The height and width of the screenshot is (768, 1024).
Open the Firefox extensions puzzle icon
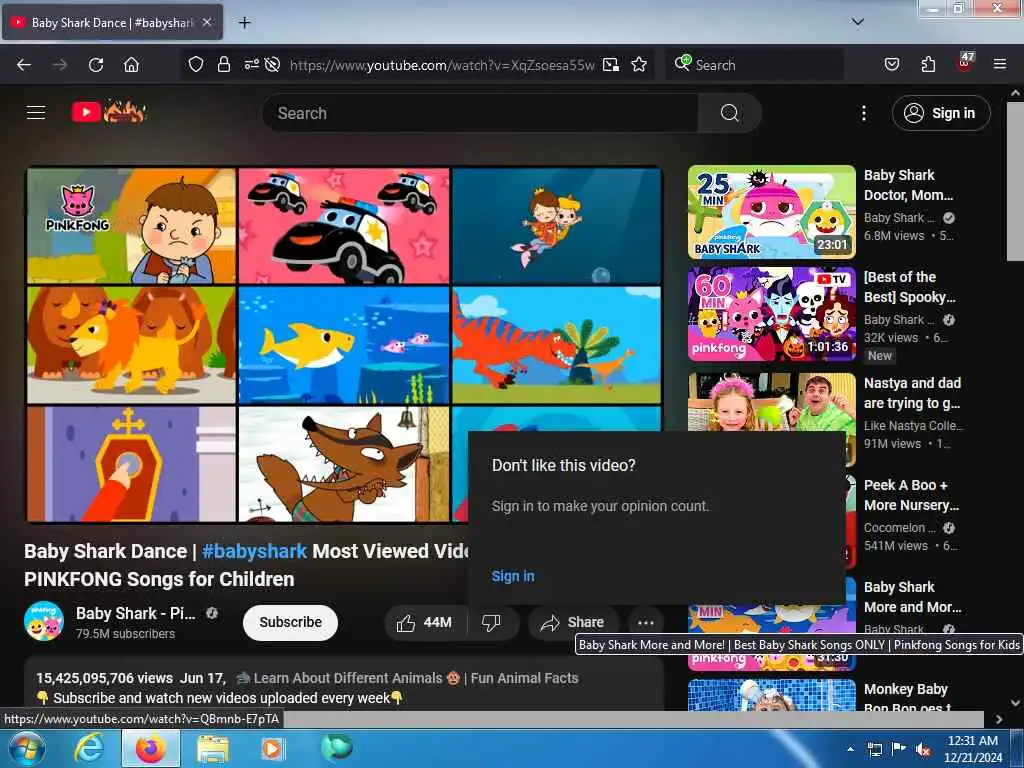coord(928,64)
